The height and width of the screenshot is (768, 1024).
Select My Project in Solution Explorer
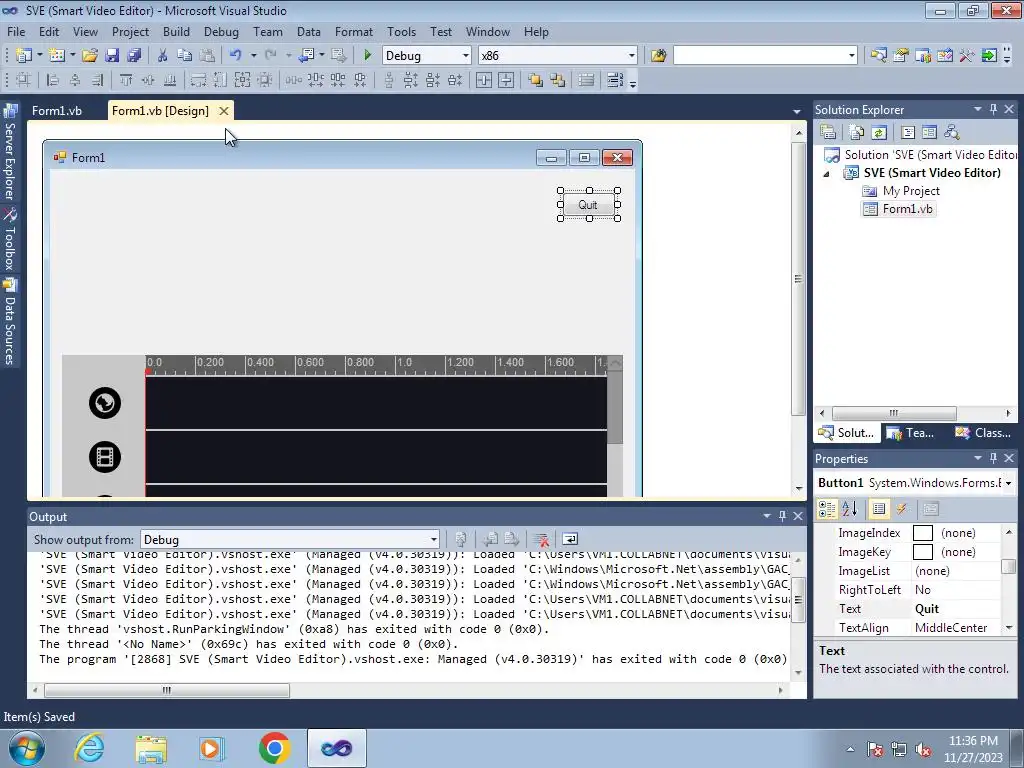[911, 191]
